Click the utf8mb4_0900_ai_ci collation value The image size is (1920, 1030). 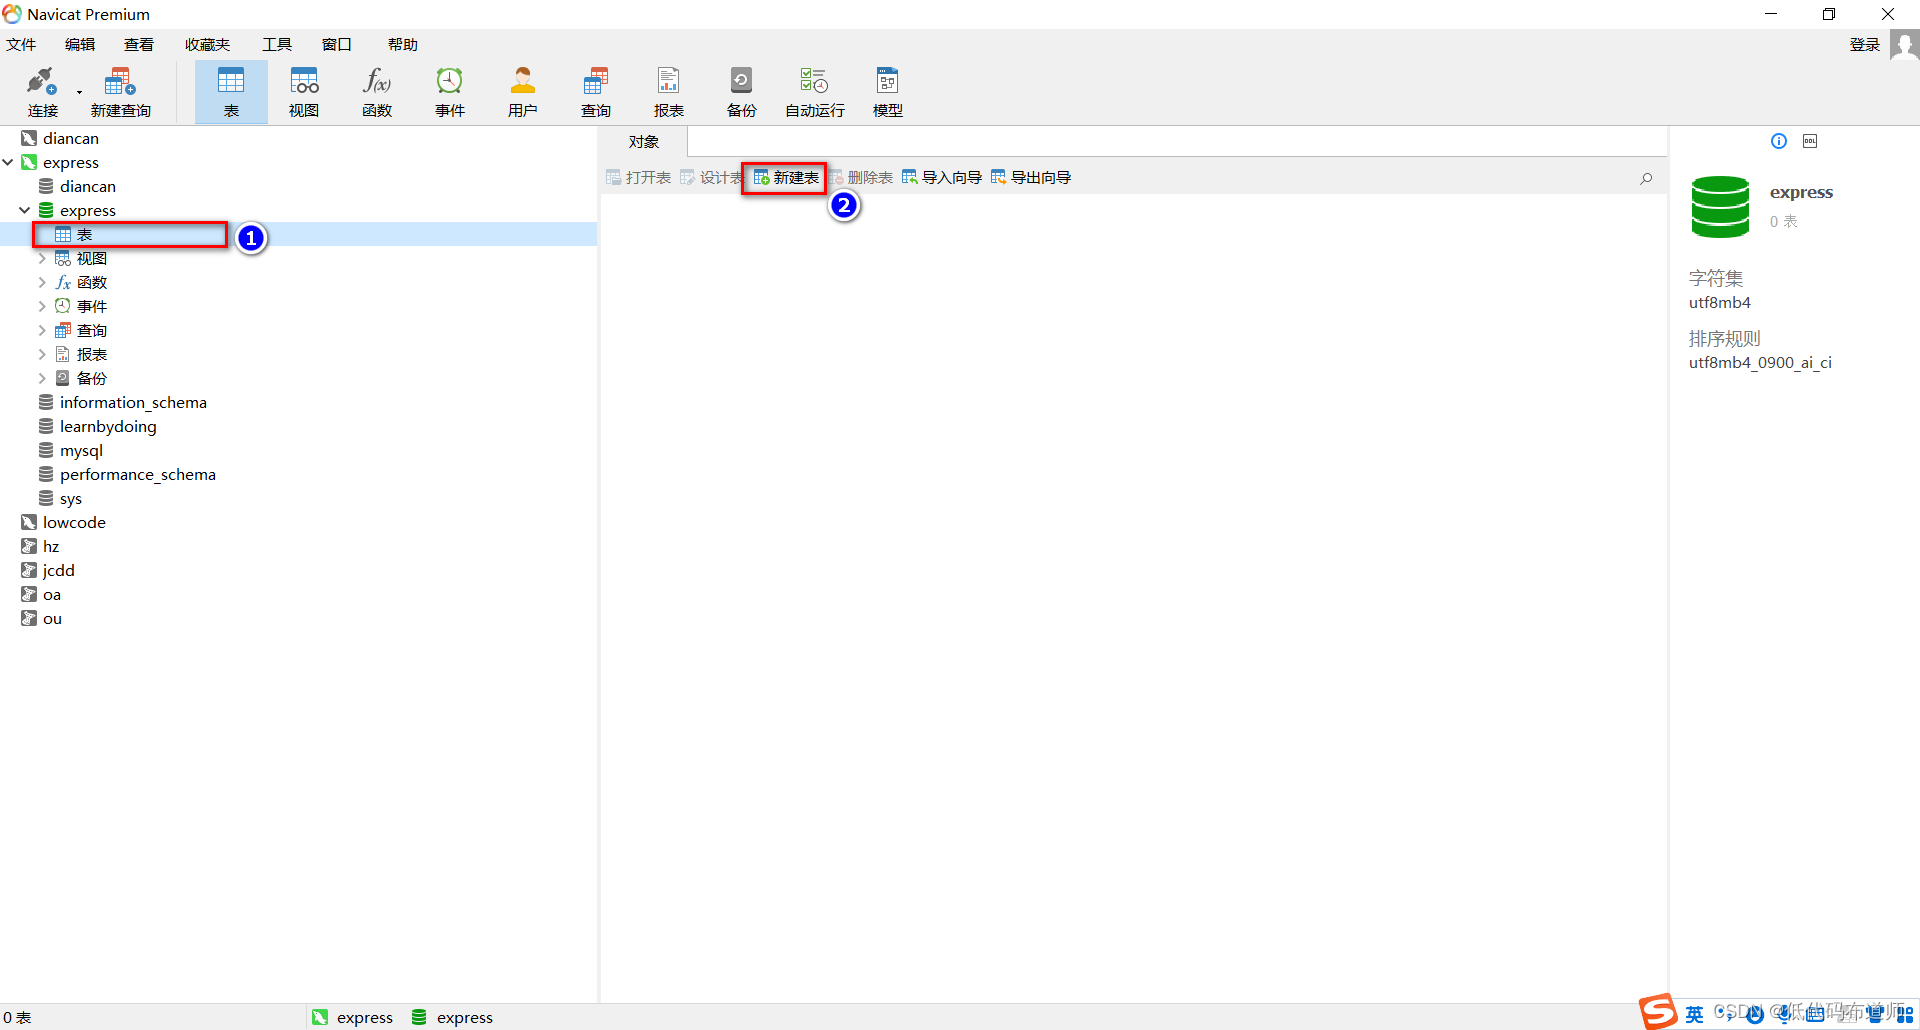click(x=1760, y=363)
